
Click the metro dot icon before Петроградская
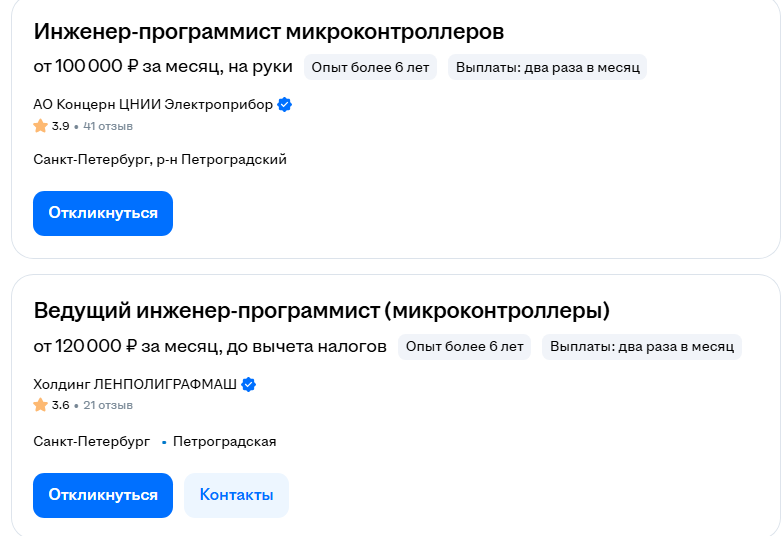point(163,441)
